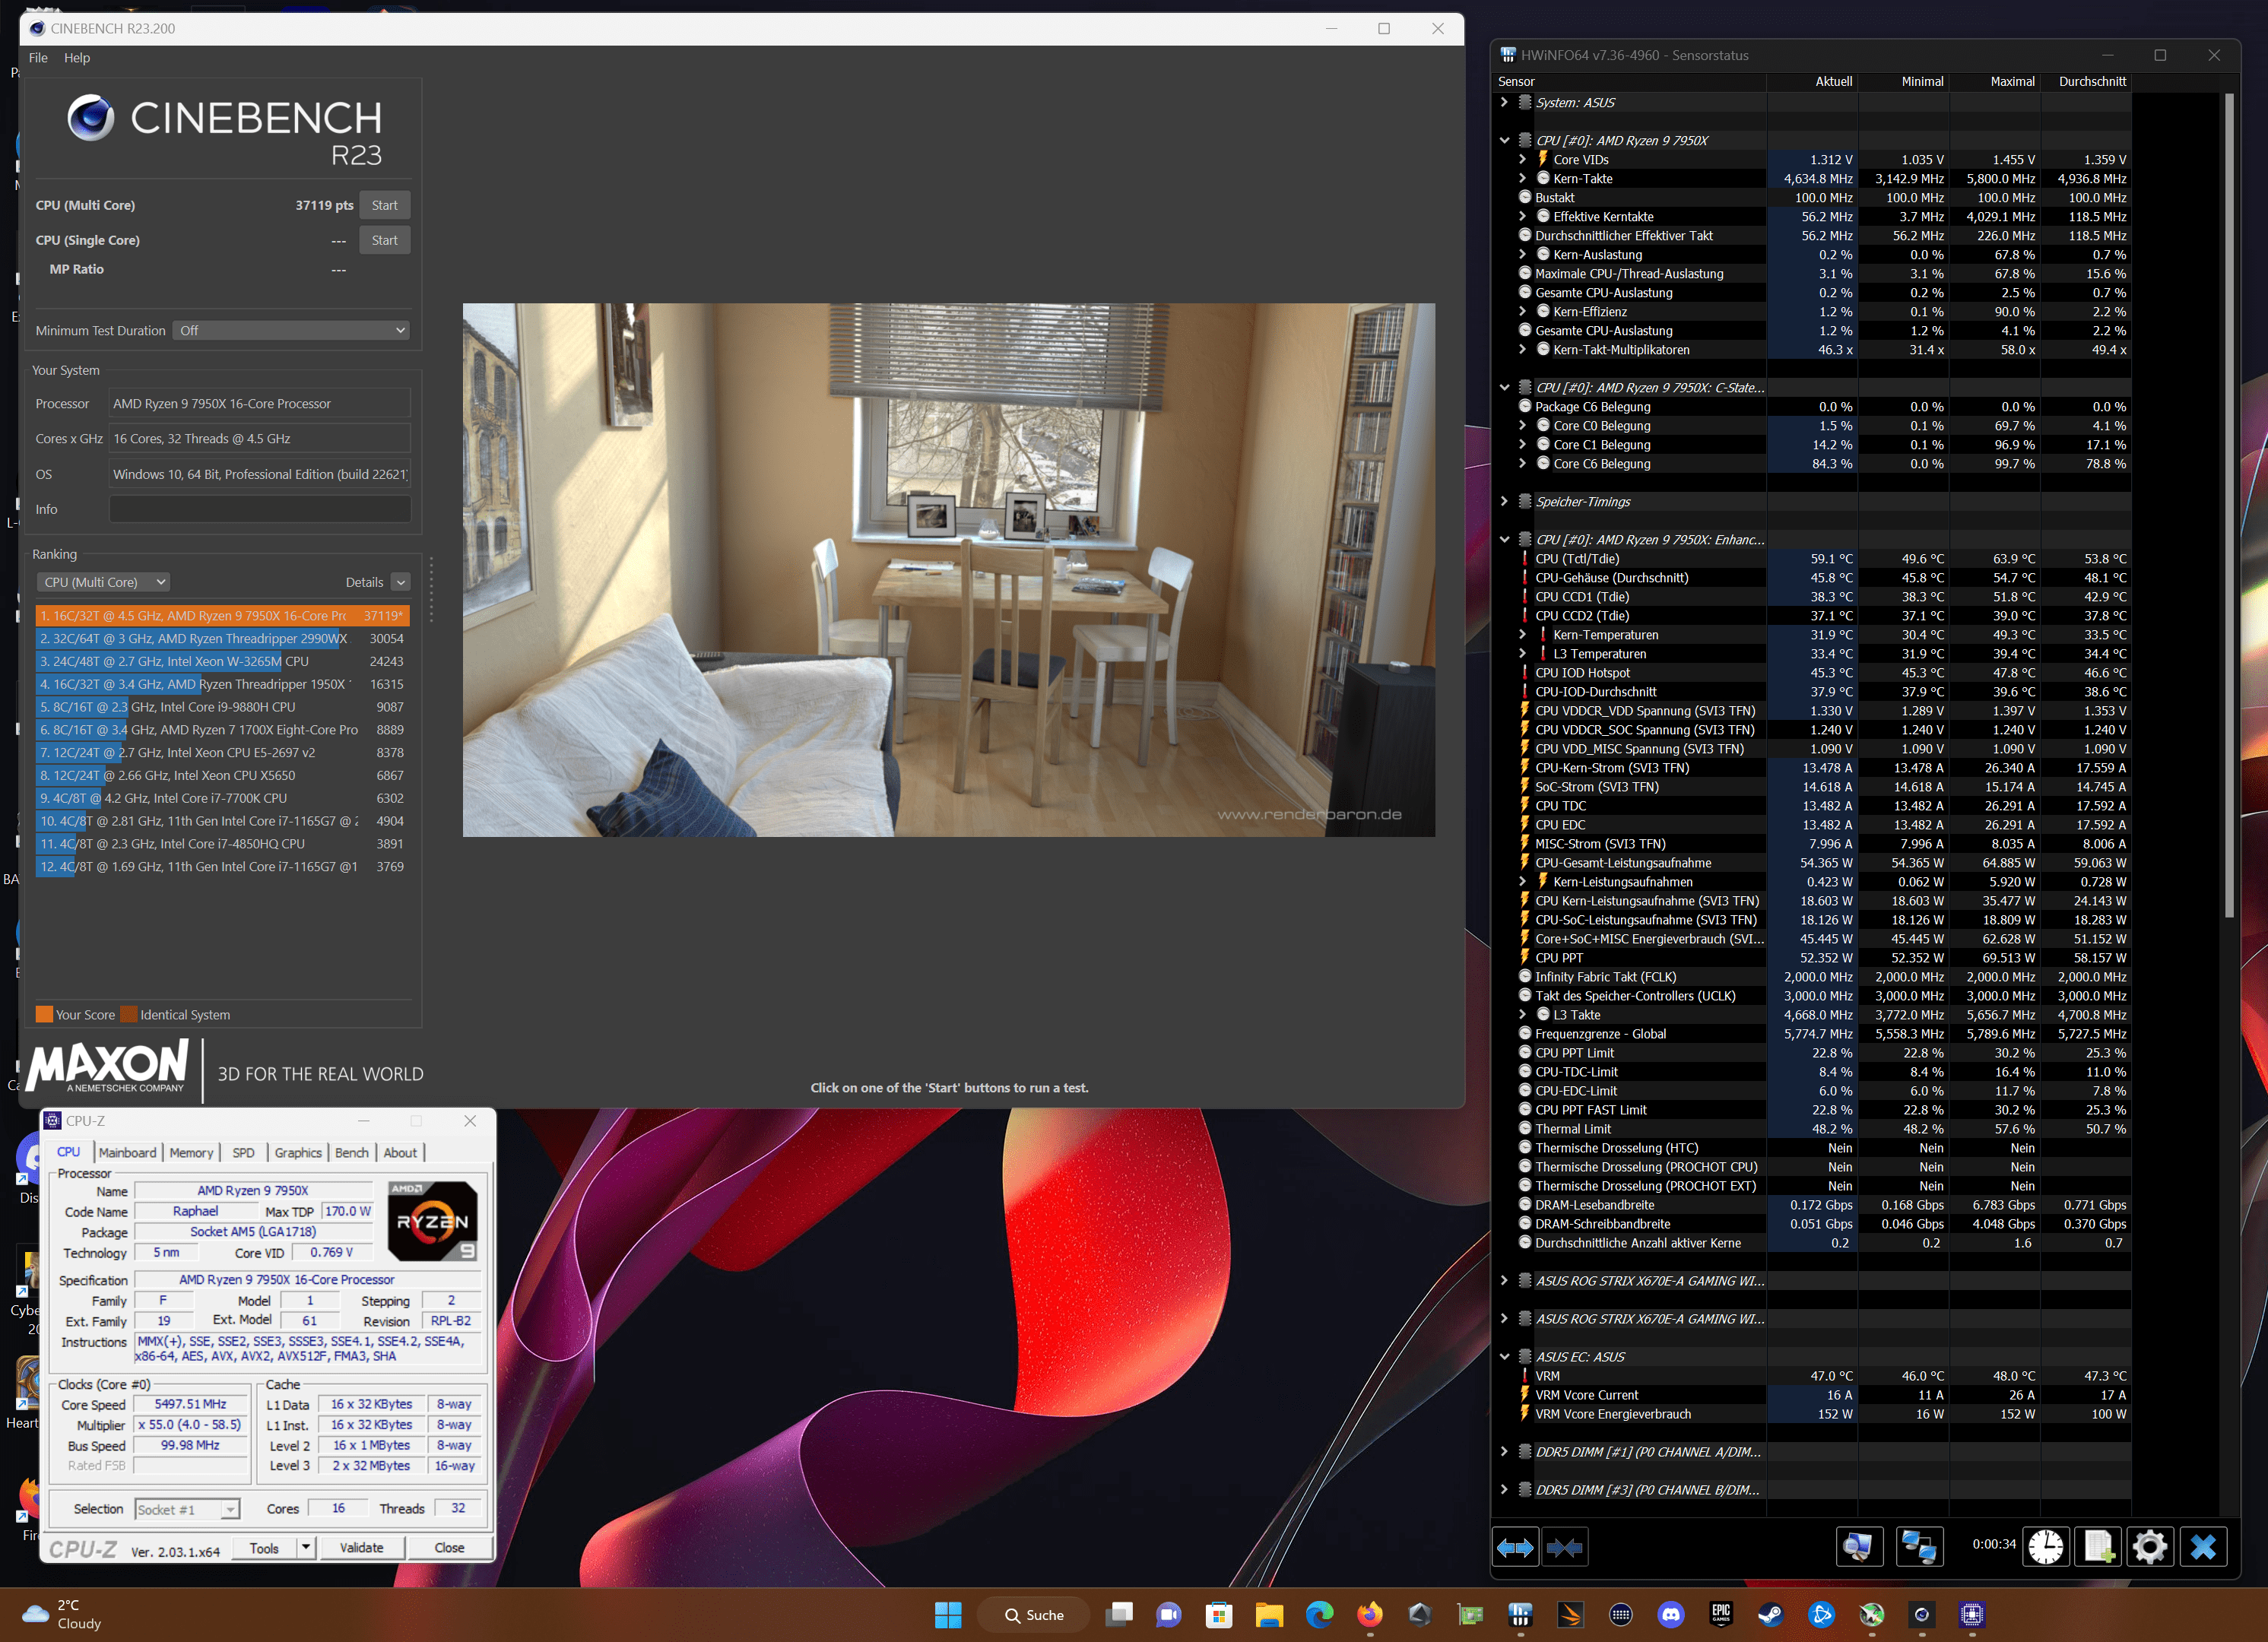Switch to CPU-Z icon on the taskbar
Screen dimensions: 2268x1642
[1972, 1614]
